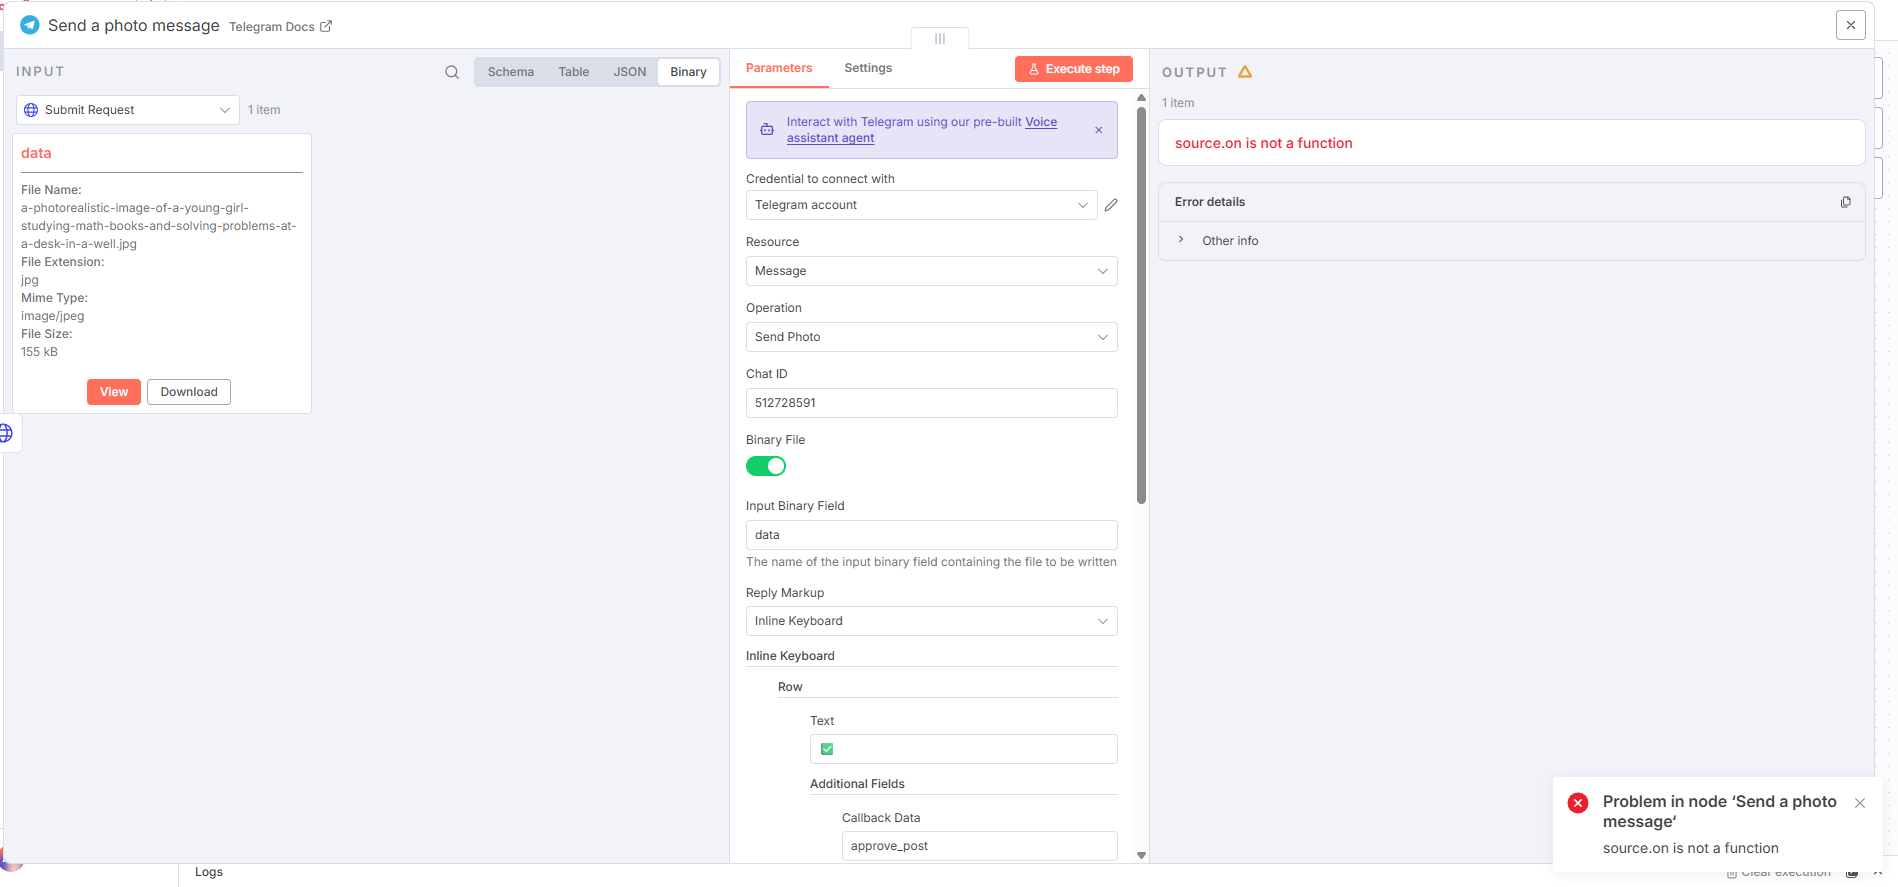
Task: Download the binary data file
Action: click(x=189, y=392)
